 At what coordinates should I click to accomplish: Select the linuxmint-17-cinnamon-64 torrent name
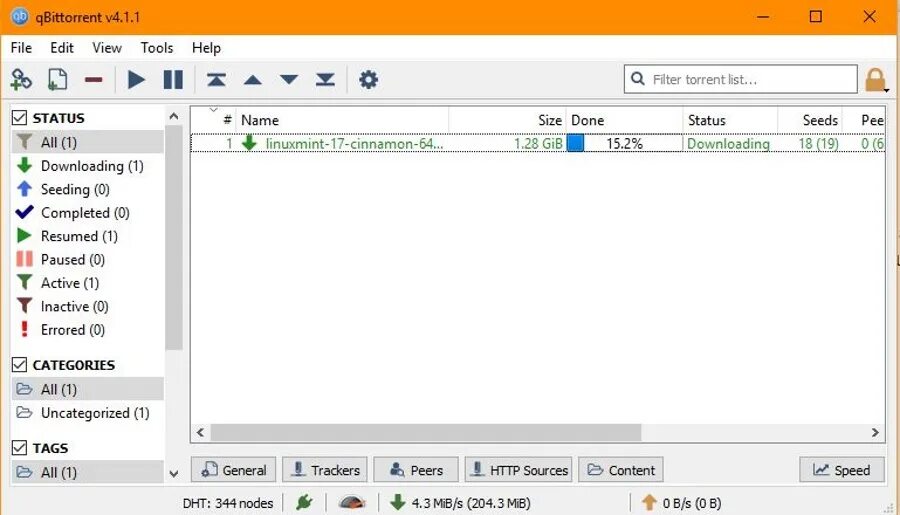tap(354, 144)
